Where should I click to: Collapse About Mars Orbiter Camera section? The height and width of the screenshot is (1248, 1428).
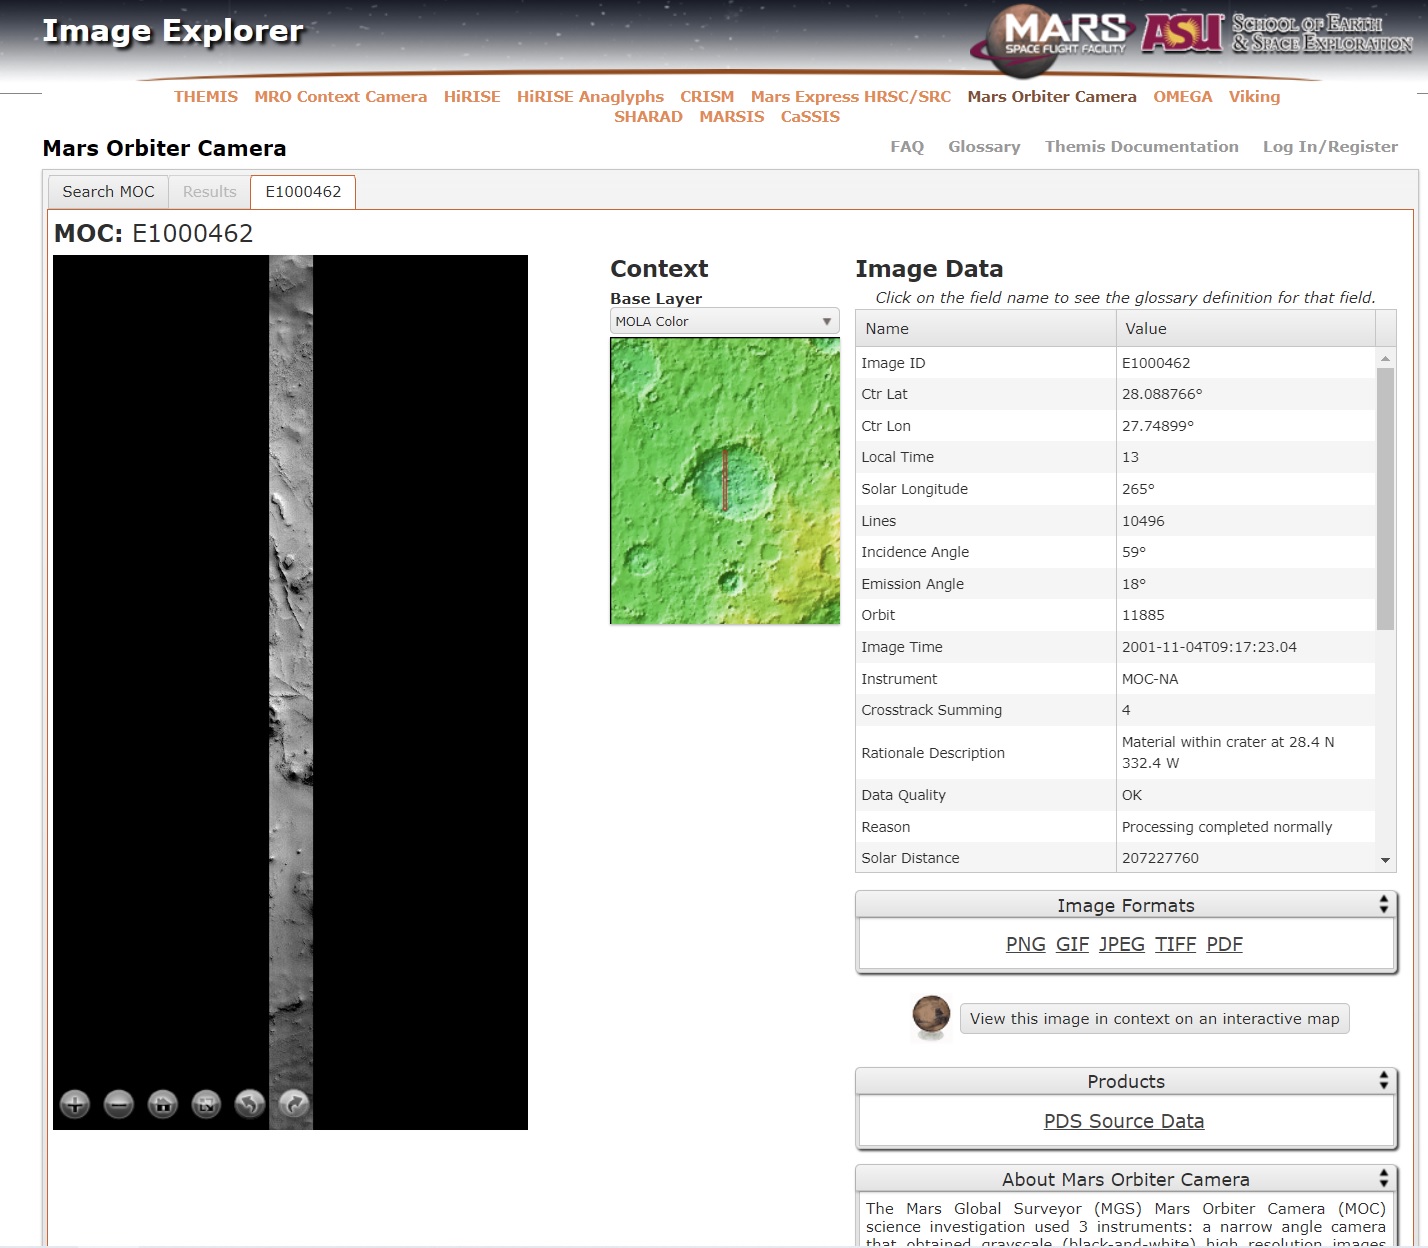click(x=1383, y=1179)
